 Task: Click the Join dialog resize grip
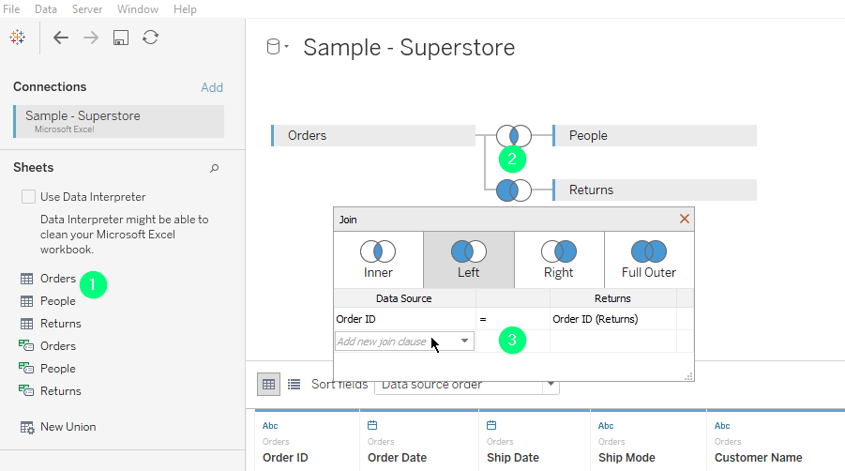(x=689, y=376)
